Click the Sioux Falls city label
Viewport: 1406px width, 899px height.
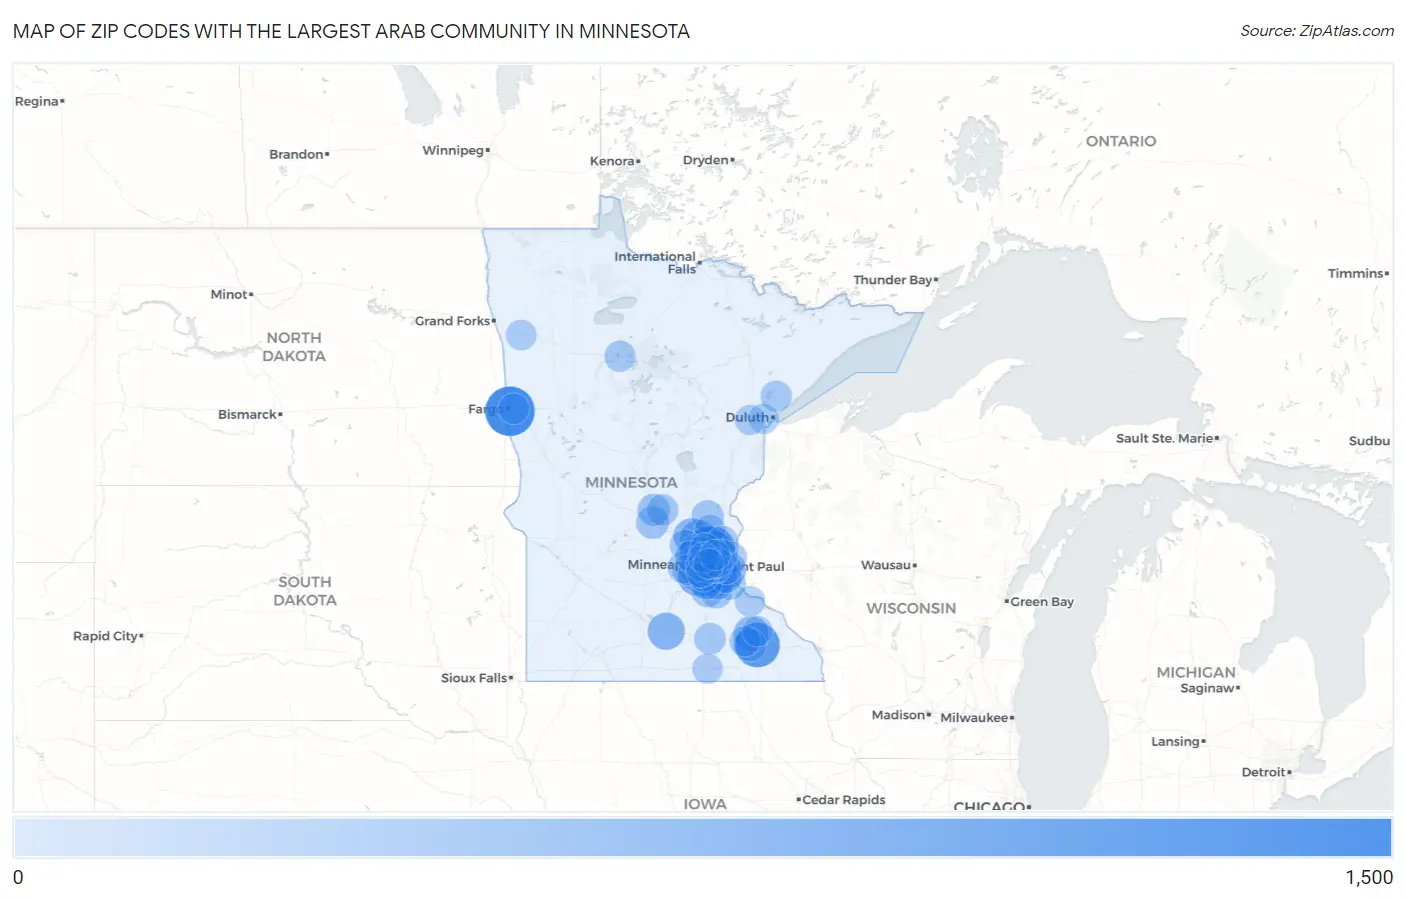(x=477, y=678)
